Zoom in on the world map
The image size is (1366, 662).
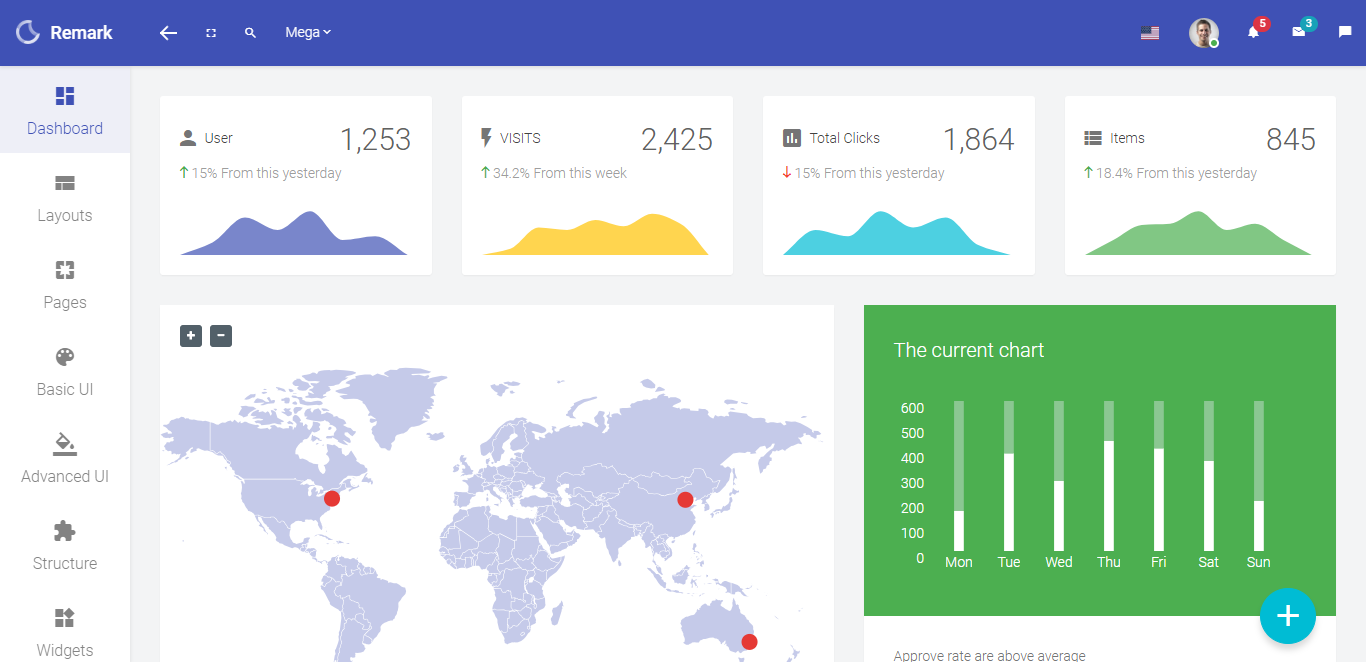pos(191,336)
